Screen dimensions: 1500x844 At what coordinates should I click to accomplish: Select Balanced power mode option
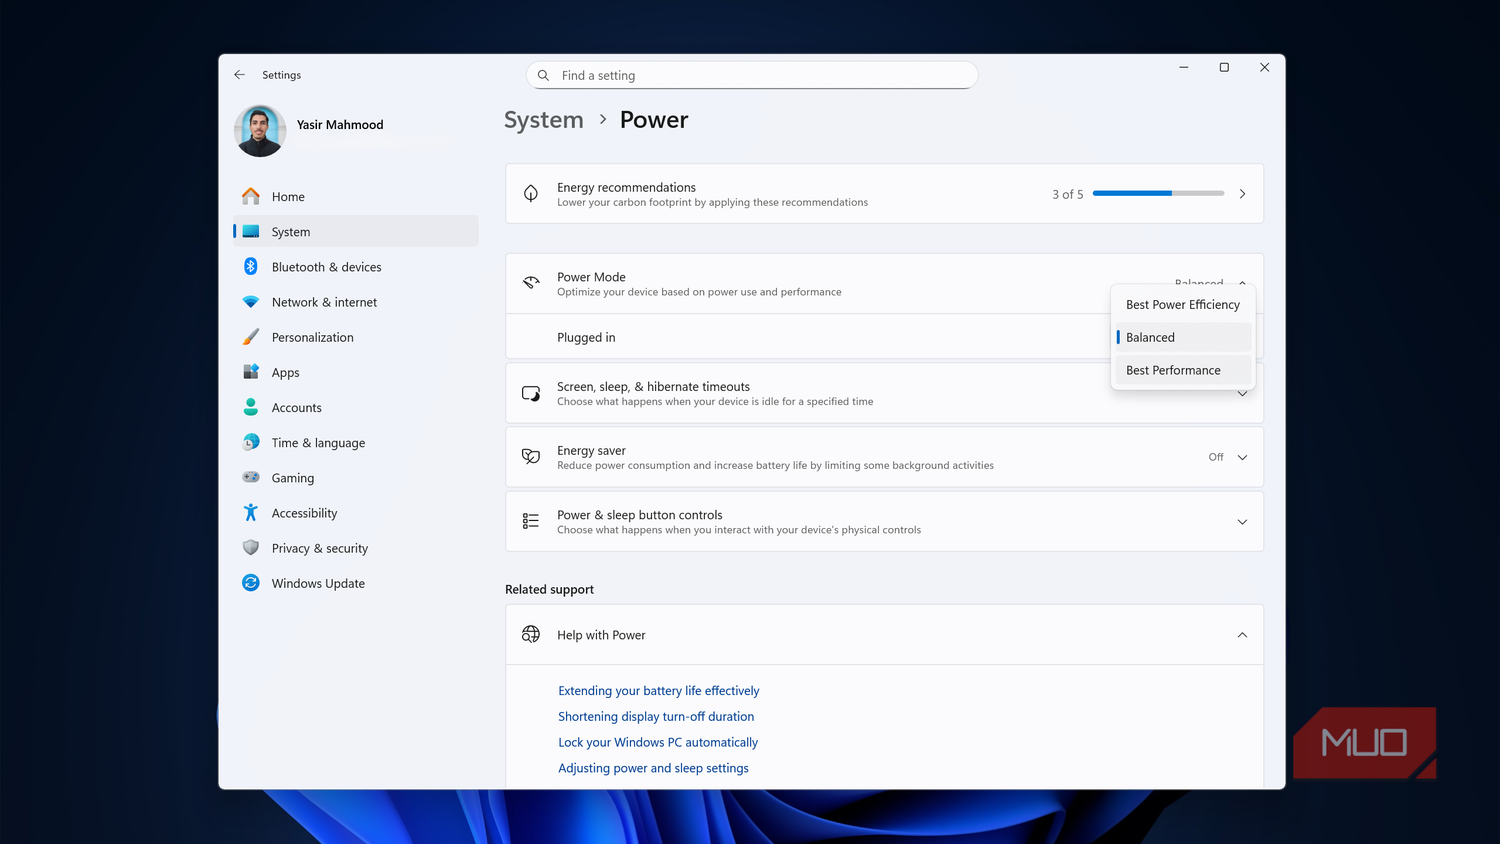[1182, 337]
